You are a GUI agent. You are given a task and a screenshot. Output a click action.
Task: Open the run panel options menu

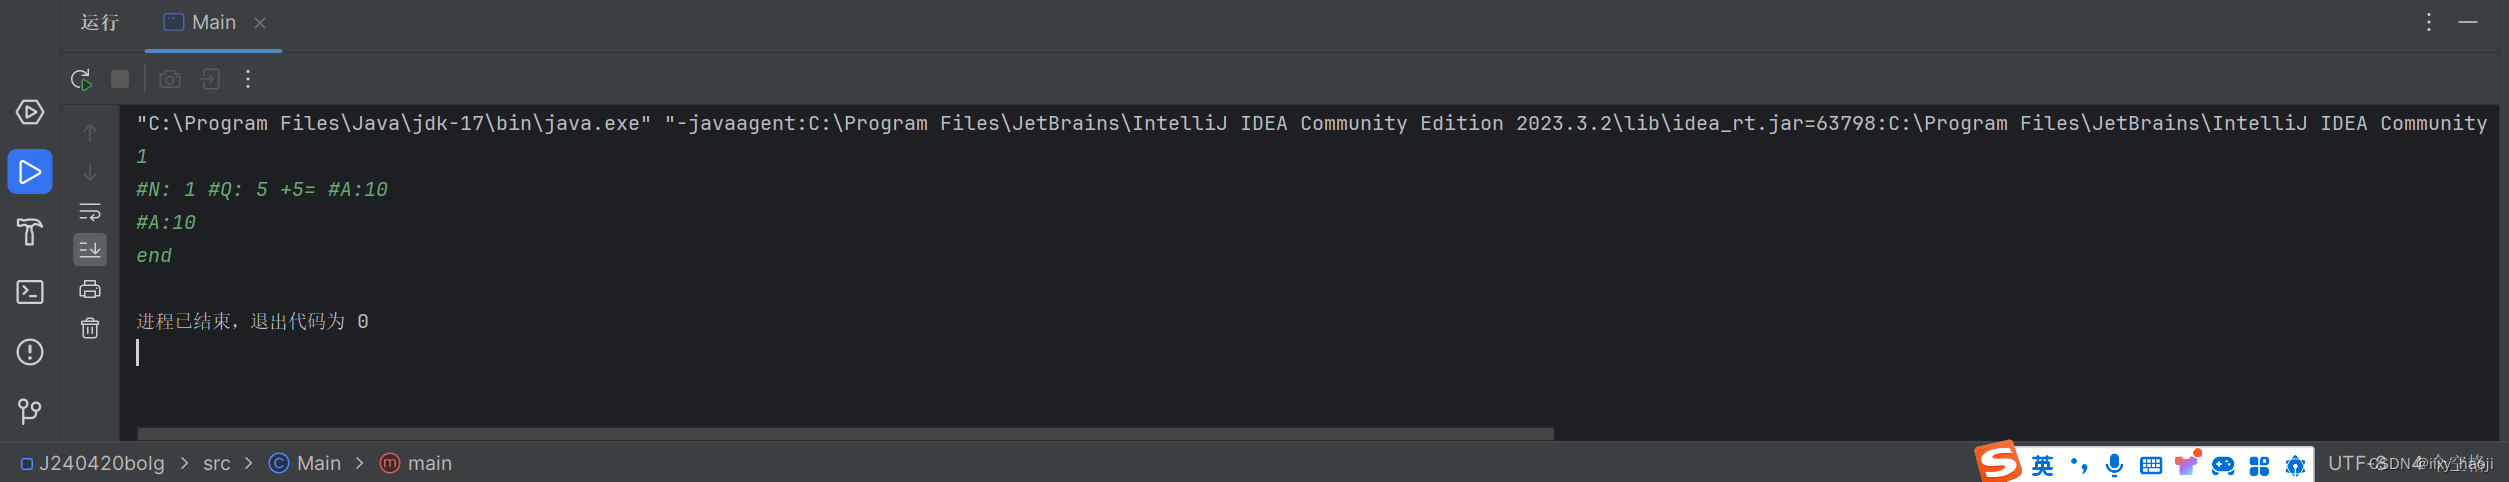click(x=2429, y=22)
